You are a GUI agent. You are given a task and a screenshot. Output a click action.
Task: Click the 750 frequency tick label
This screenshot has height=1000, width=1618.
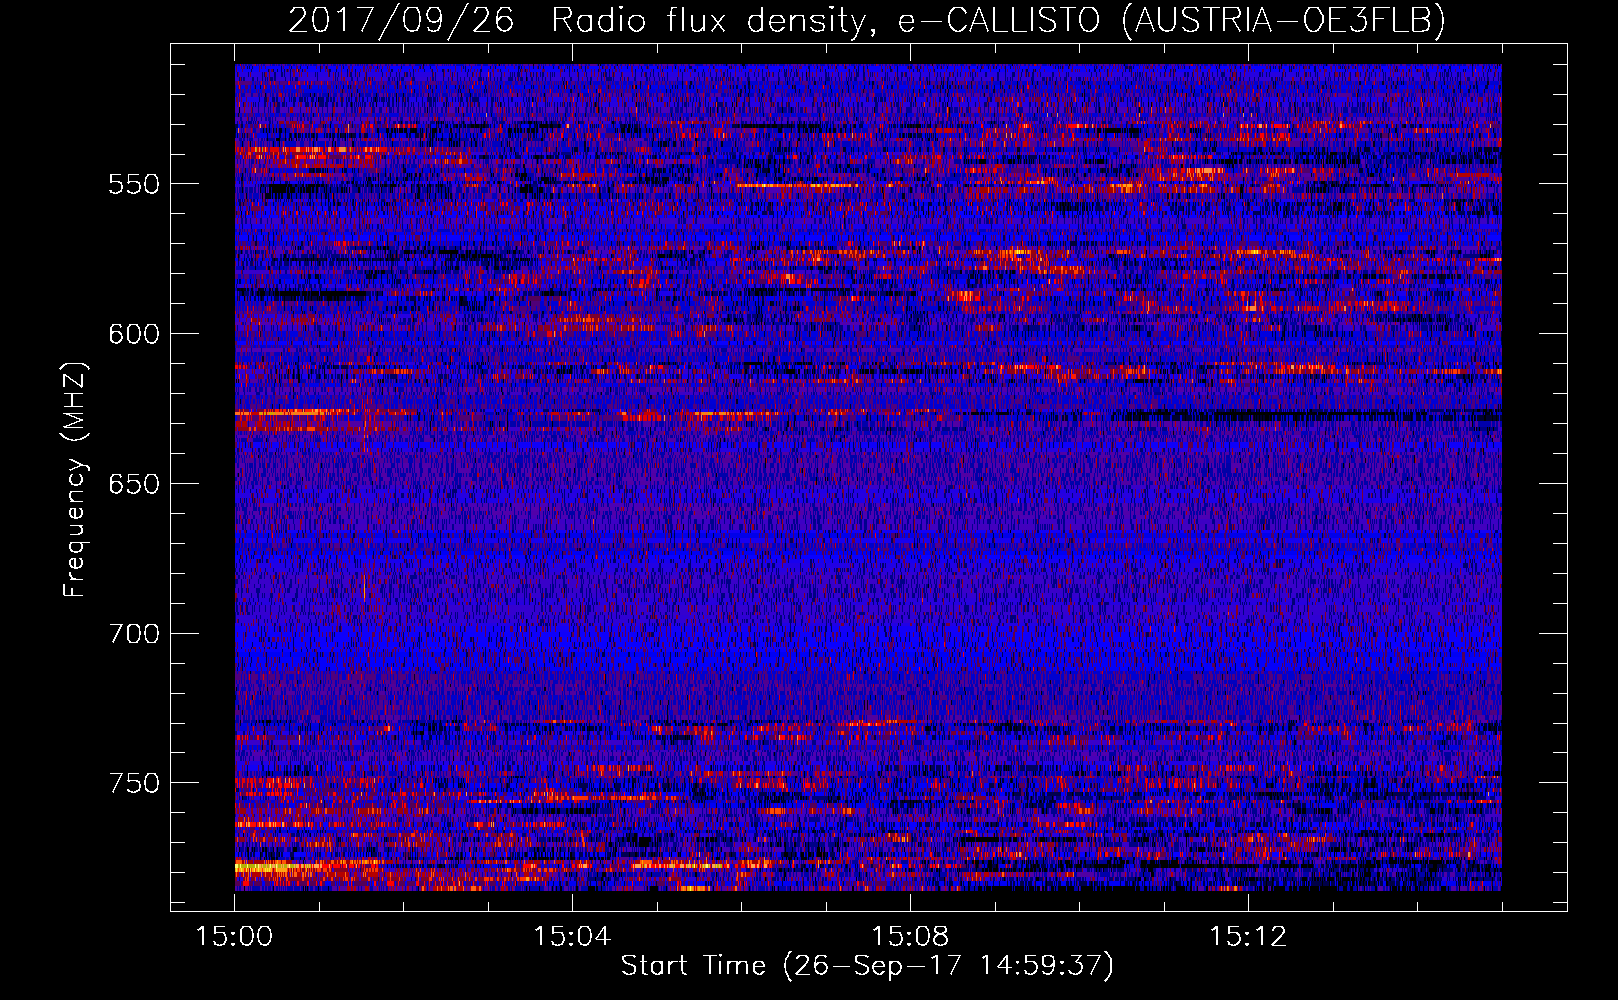(134, 783)
